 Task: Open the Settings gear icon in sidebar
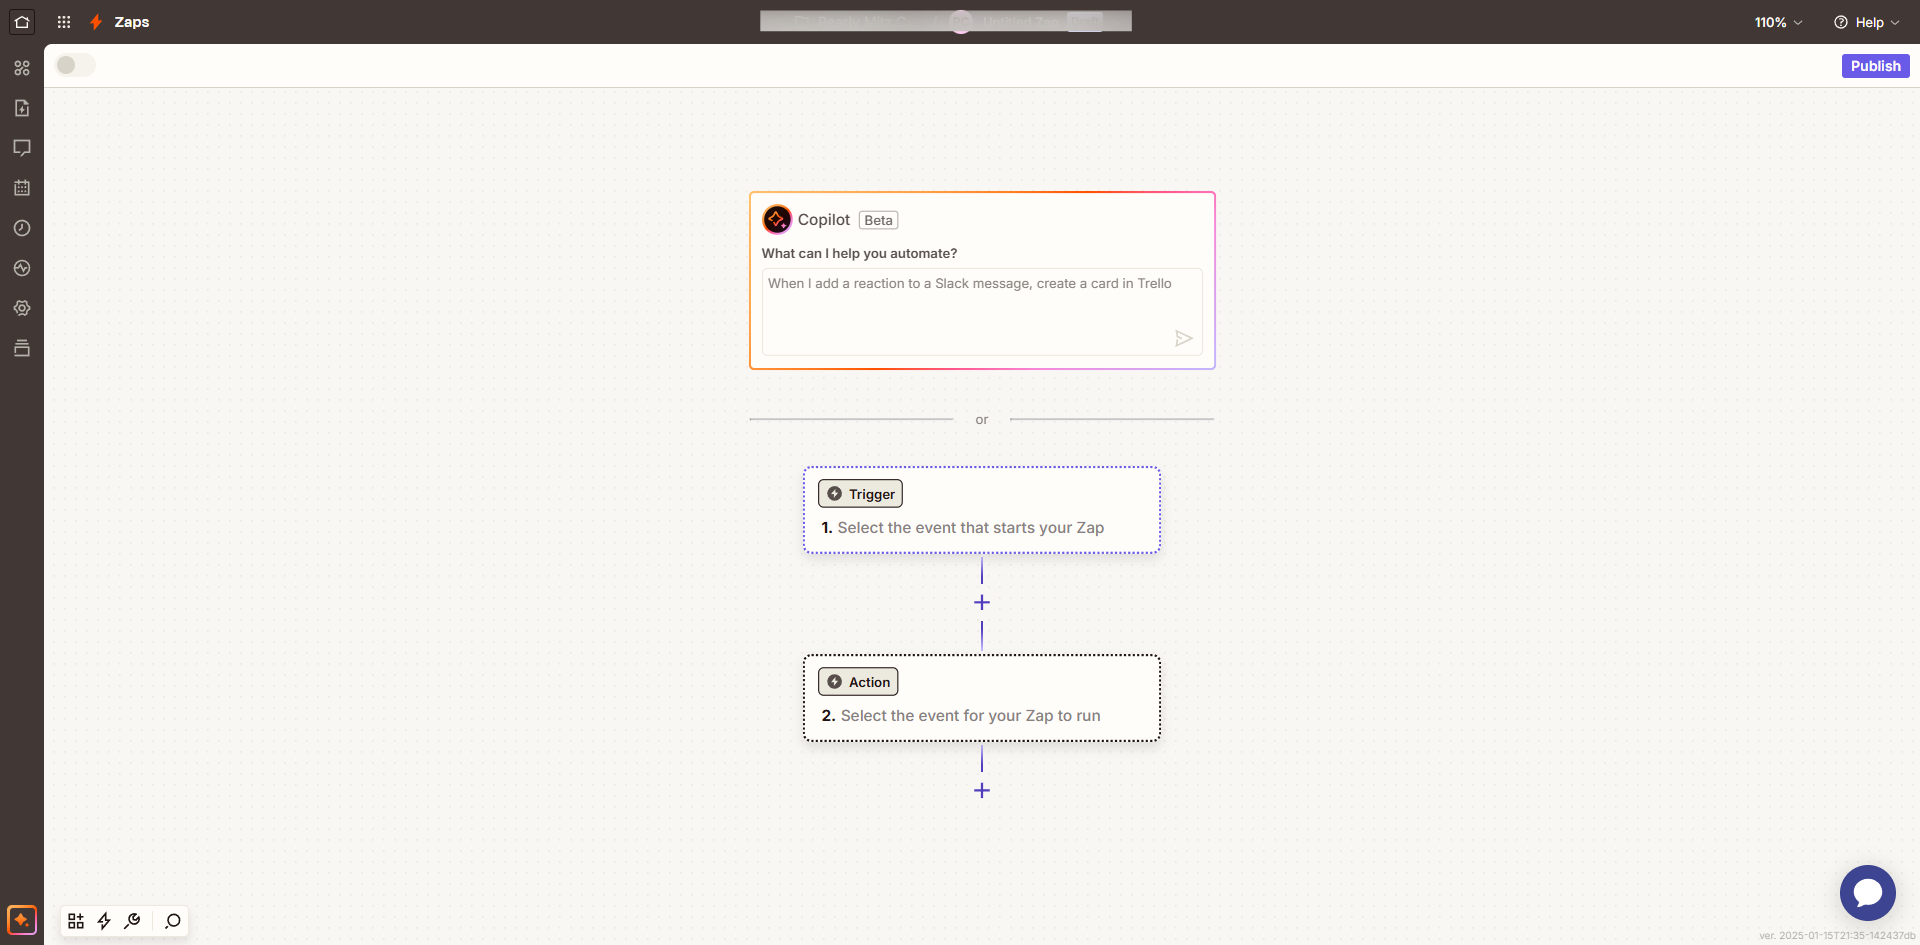point(22,308)
